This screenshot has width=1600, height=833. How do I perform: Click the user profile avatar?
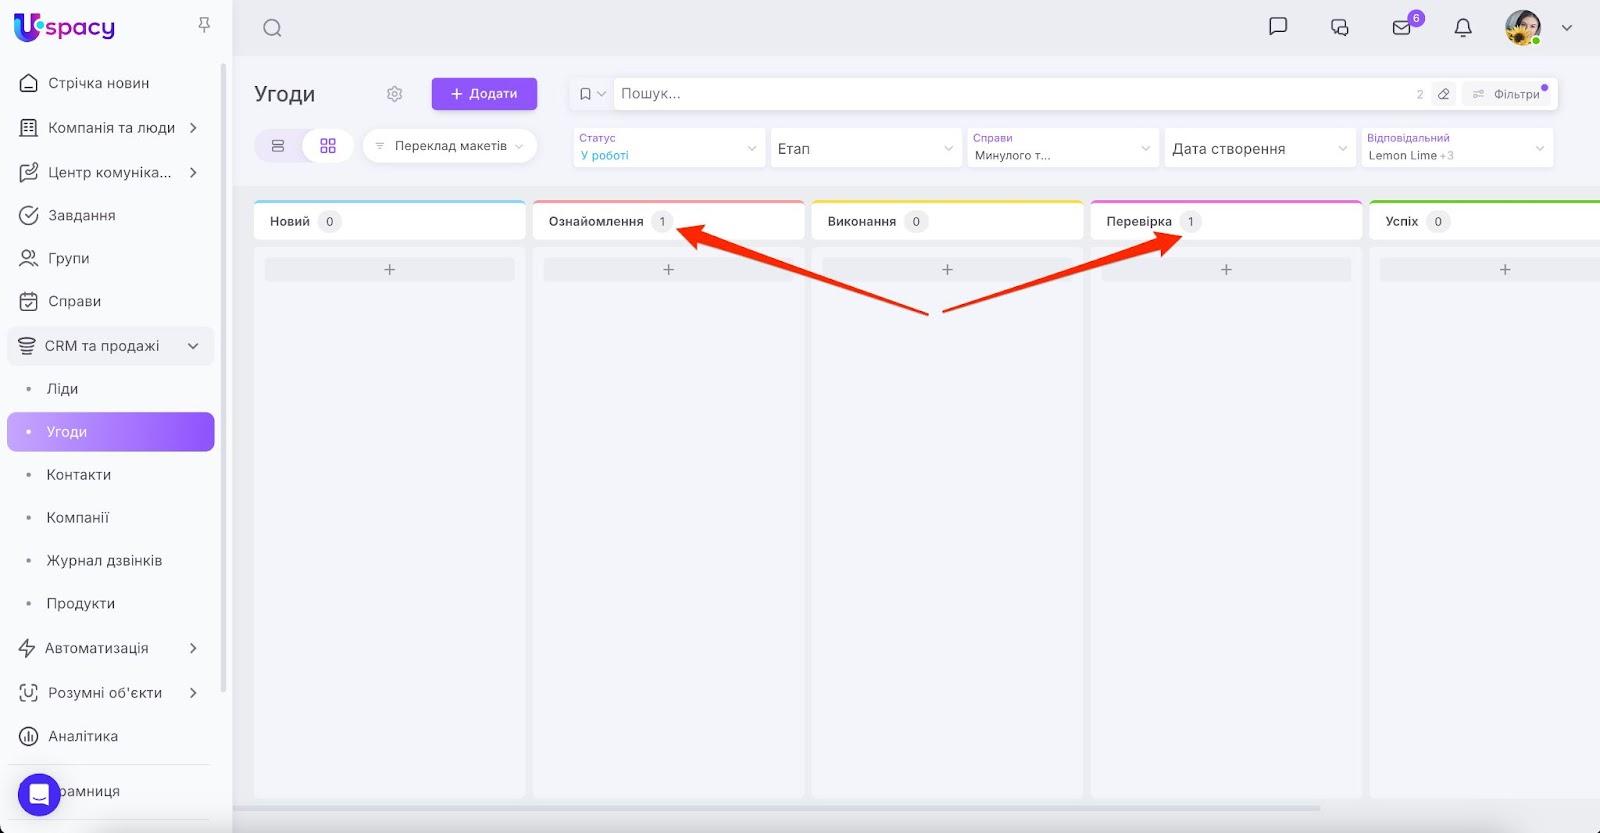[x=1523, y=27]
